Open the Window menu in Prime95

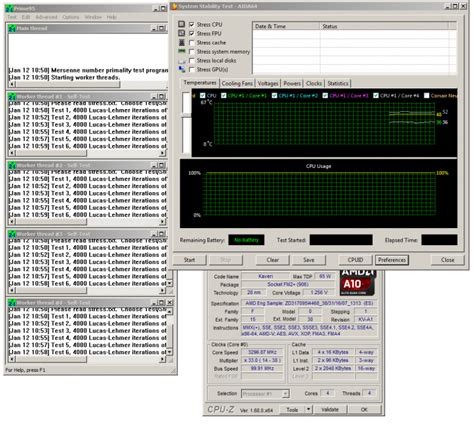click(93, 17)
